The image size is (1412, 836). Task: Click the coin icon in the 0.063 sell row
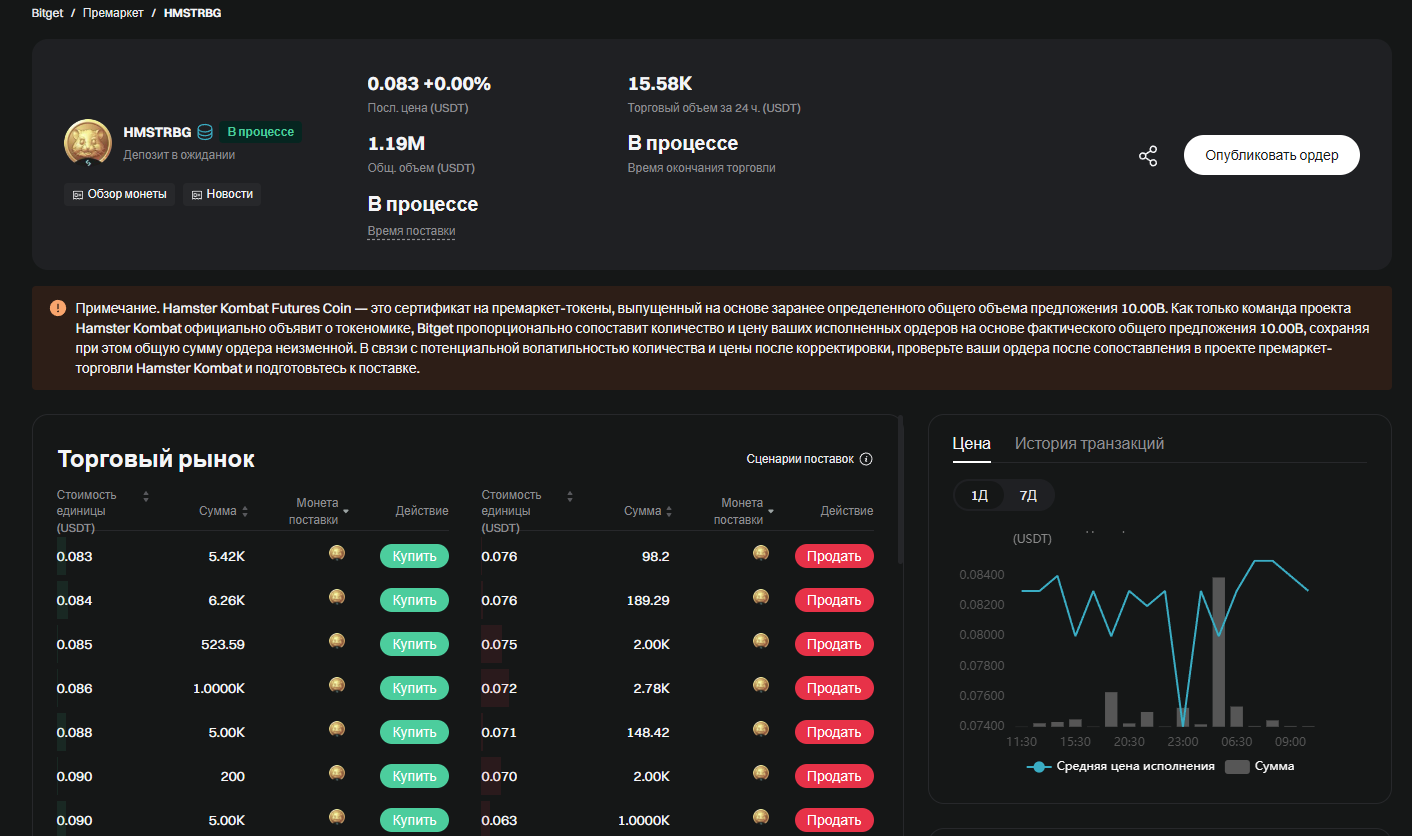tap(761, 817)
